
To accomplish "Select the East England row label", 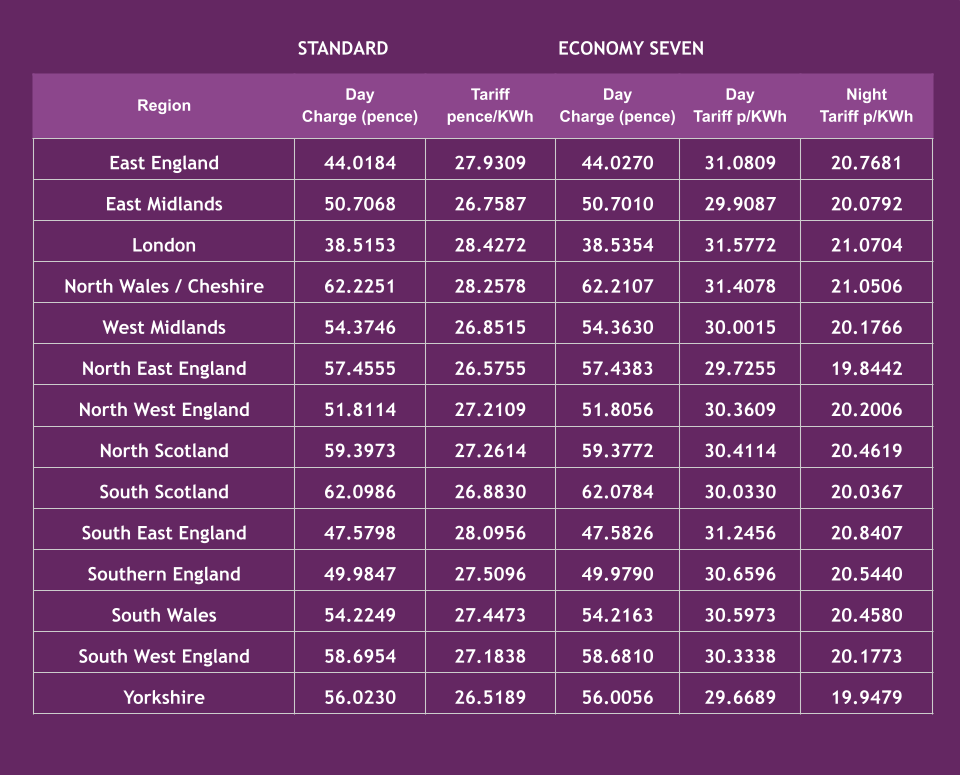I will [x=164, y=163].
